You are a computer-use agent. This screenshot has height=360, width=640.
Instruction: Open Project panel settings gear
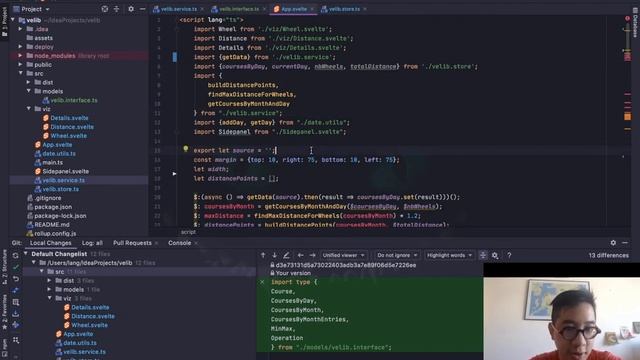coord(131,9)
